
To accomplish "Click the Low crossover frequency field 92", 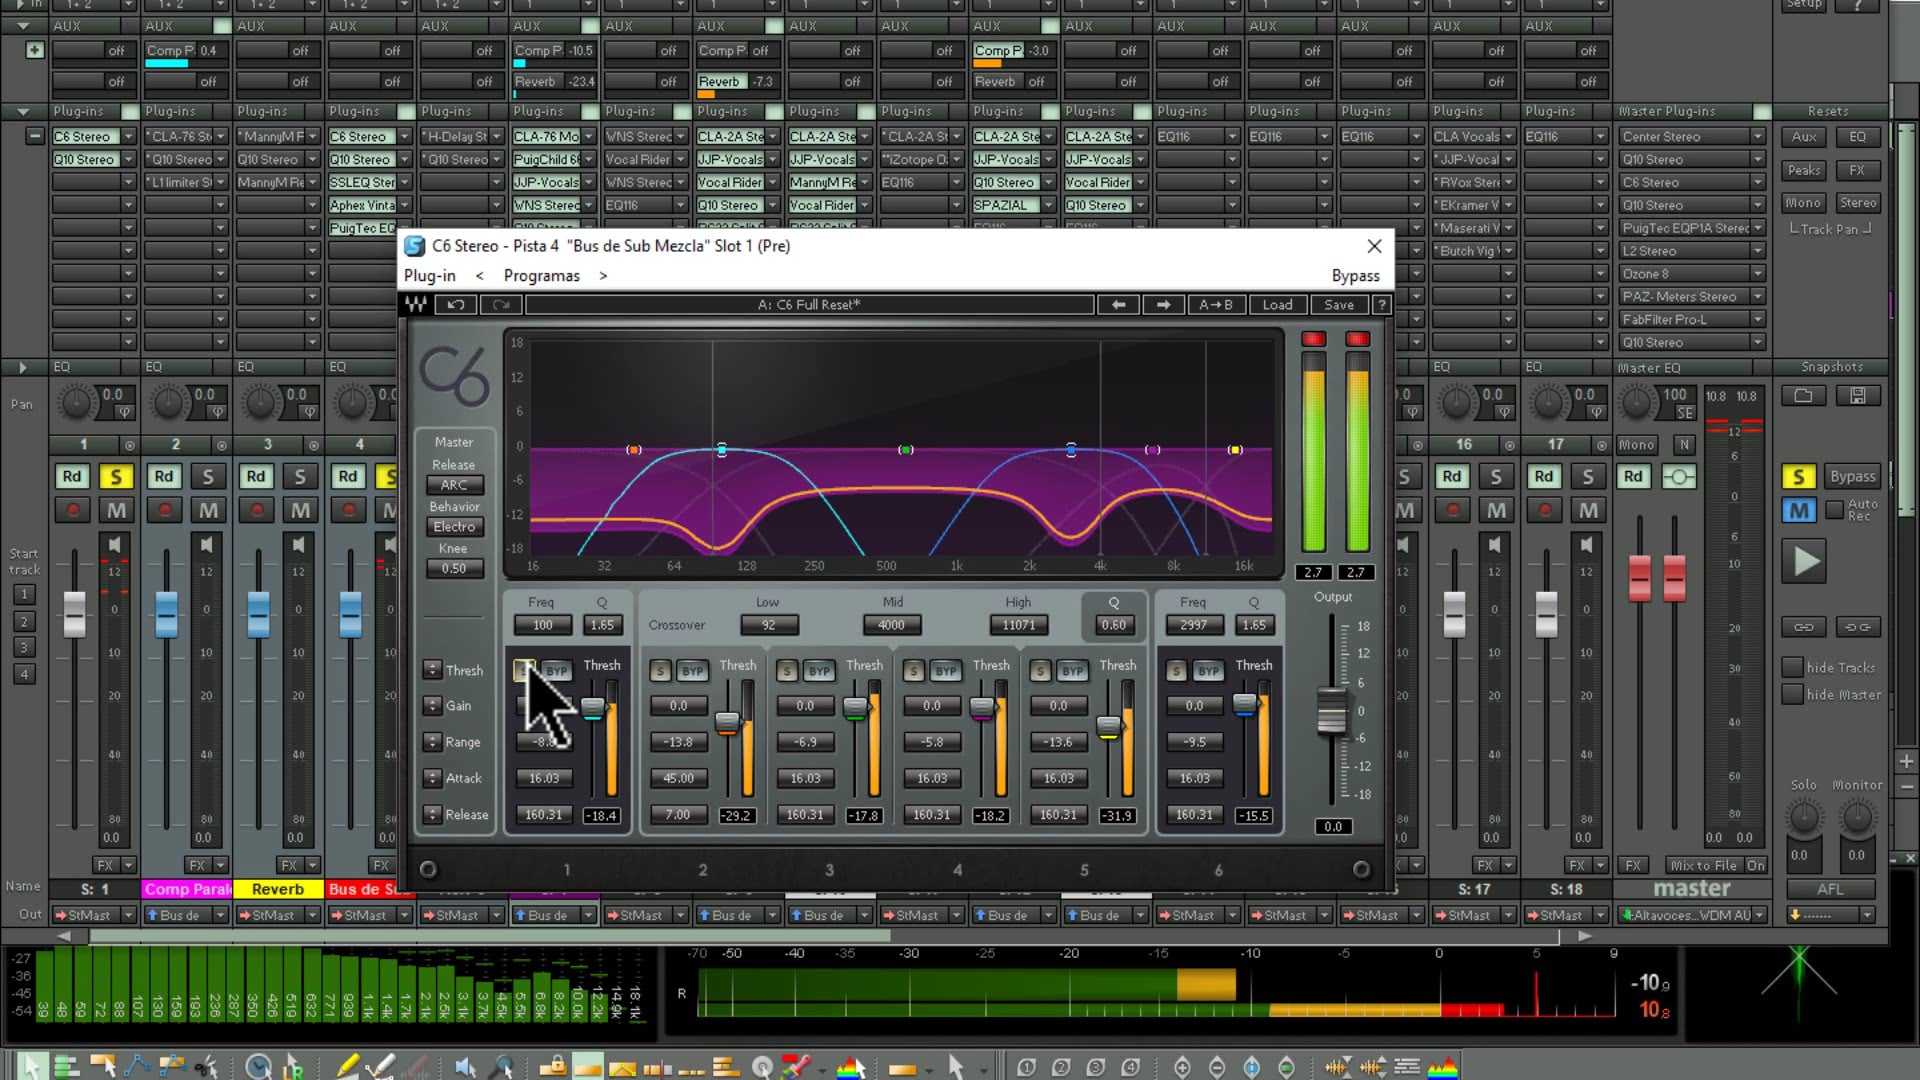I will 768,626.
